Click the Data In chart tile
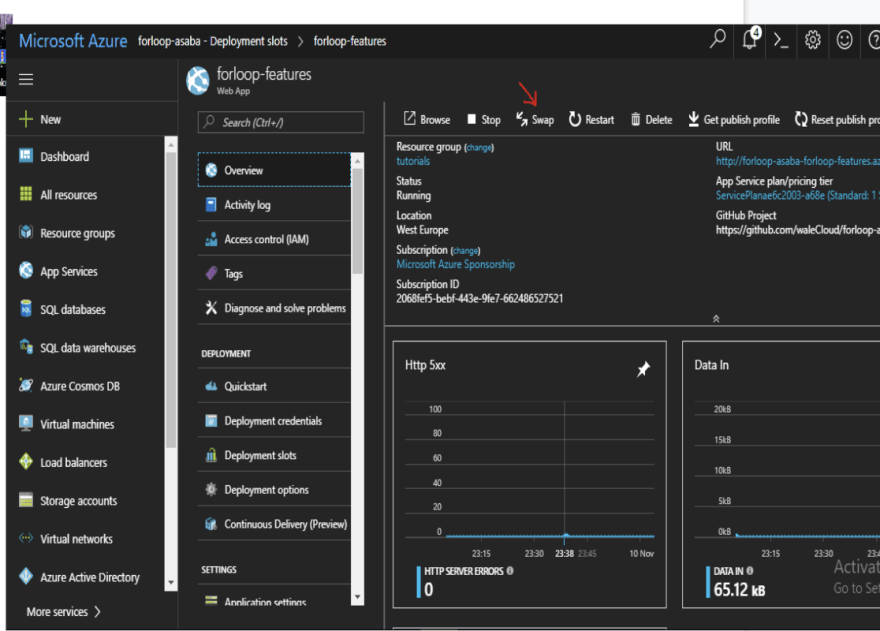The image size is (880, 631). [x=781, y=474]
